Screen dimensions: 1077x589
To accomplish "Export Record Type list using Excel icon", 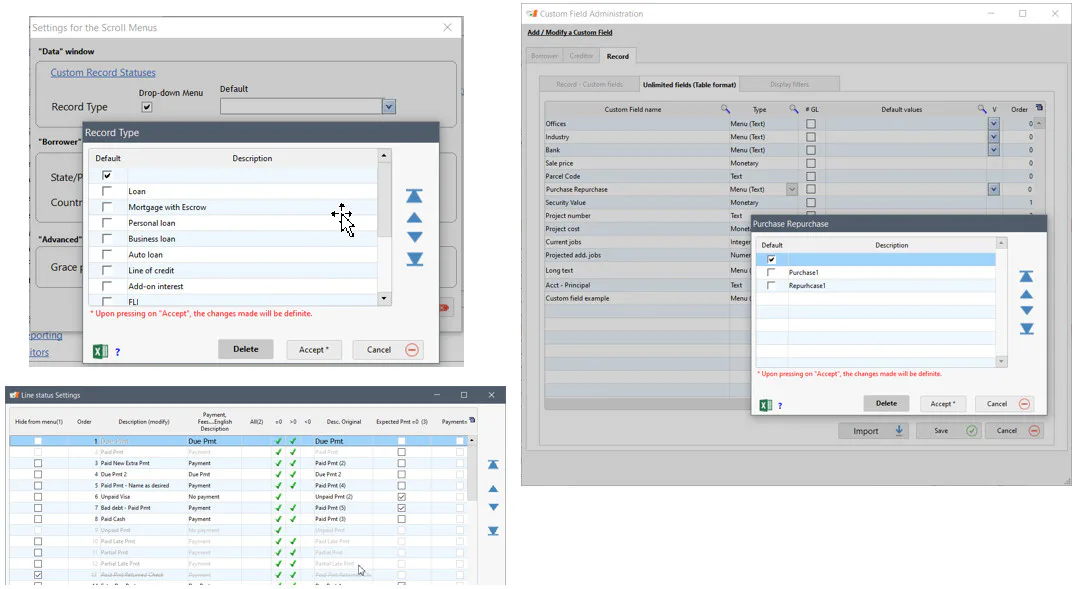I will [x=100, y=351].
